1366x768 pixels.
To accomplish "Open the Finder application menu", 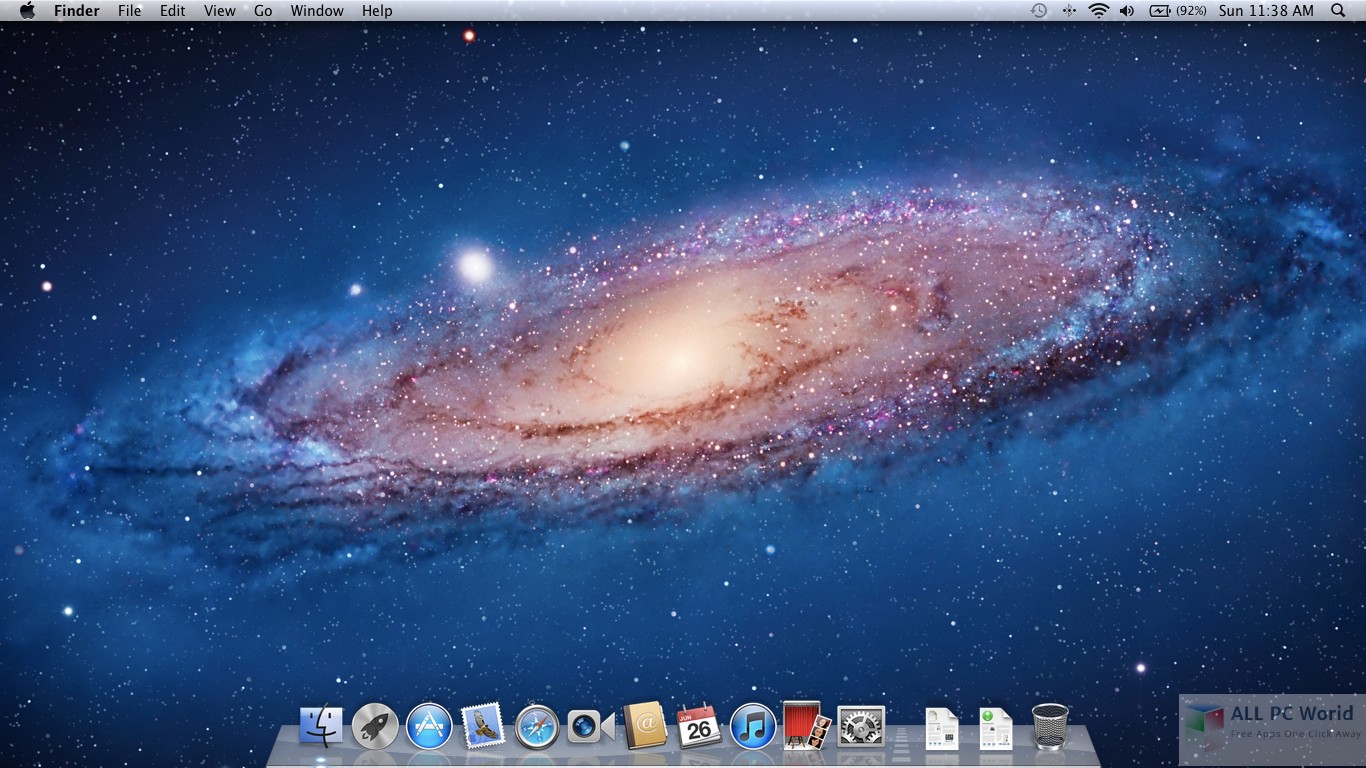I will click(x=76, y=11).
